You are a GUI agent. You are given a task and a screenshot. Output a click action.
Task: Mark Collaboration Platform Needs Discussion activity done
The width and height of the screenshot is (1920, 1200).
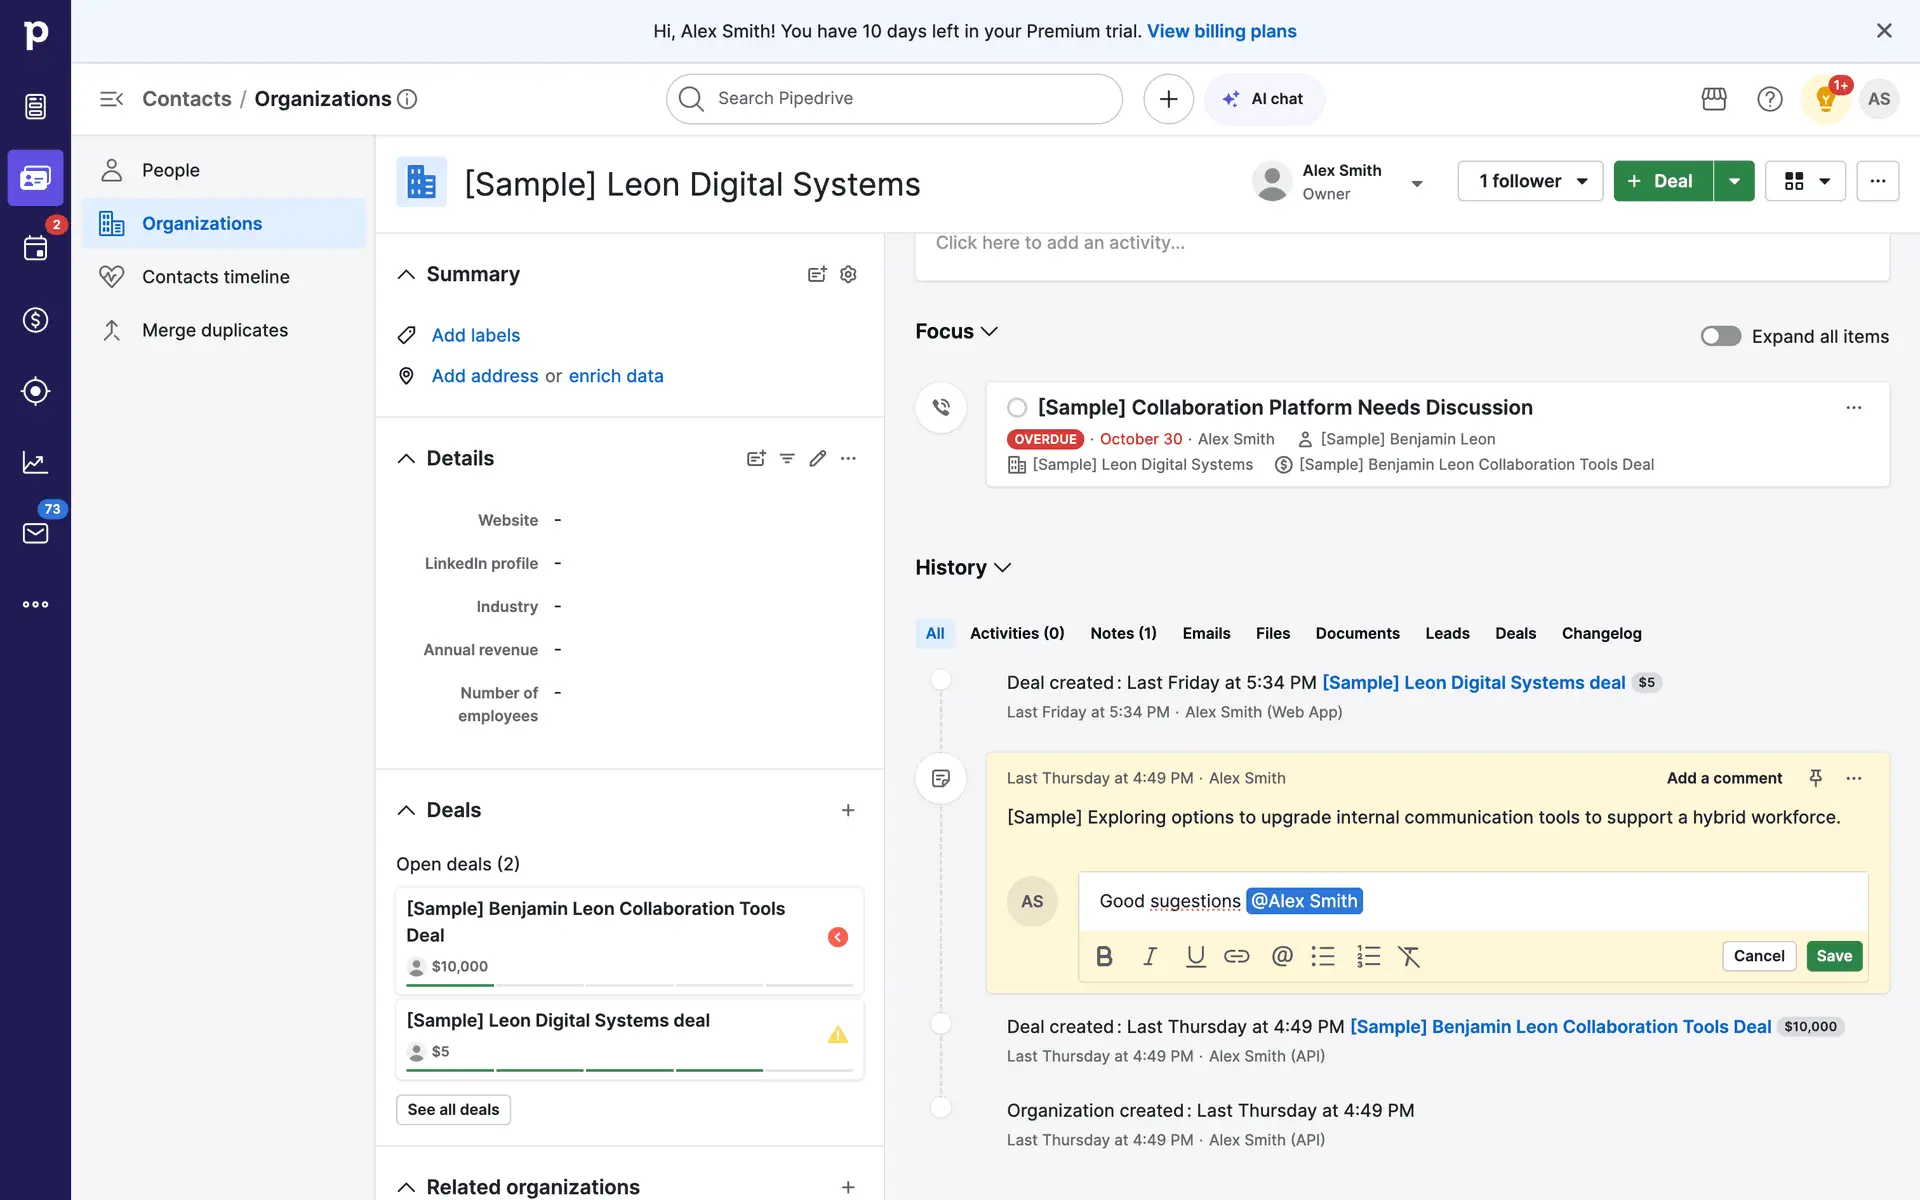coord(1017,408)
